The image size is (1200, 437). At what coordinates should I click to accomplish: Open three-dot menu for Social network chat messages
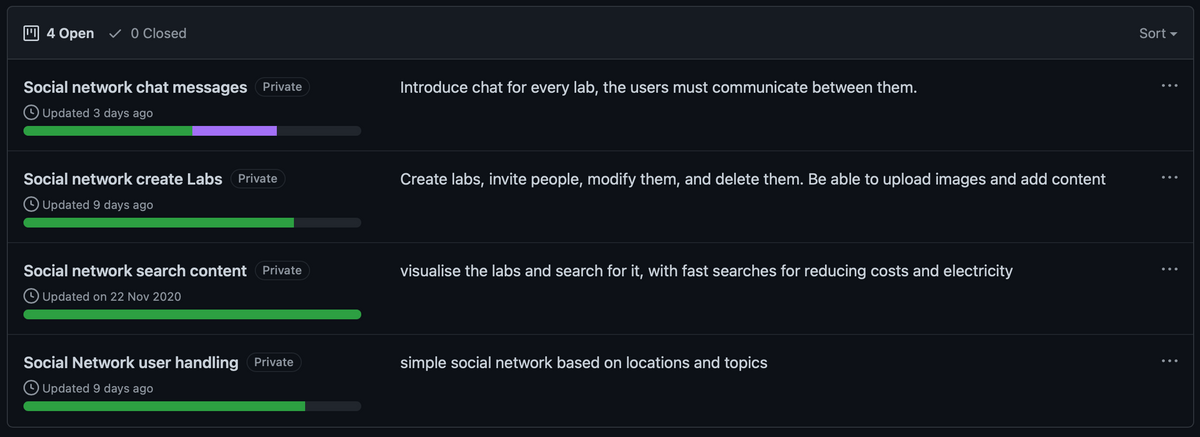pyautogui.click(x=1169, y=86)
